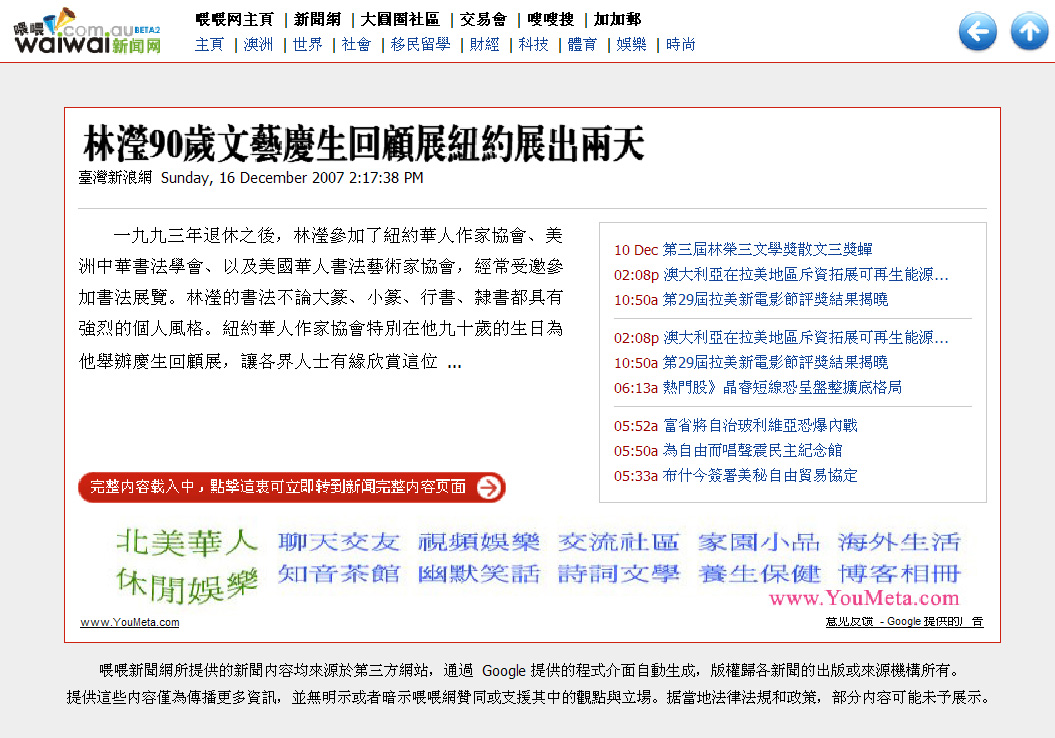This screenshot has height=738, width=1055.
Task: Click the blue up arrow icon
Action: tap(1029, 32)
